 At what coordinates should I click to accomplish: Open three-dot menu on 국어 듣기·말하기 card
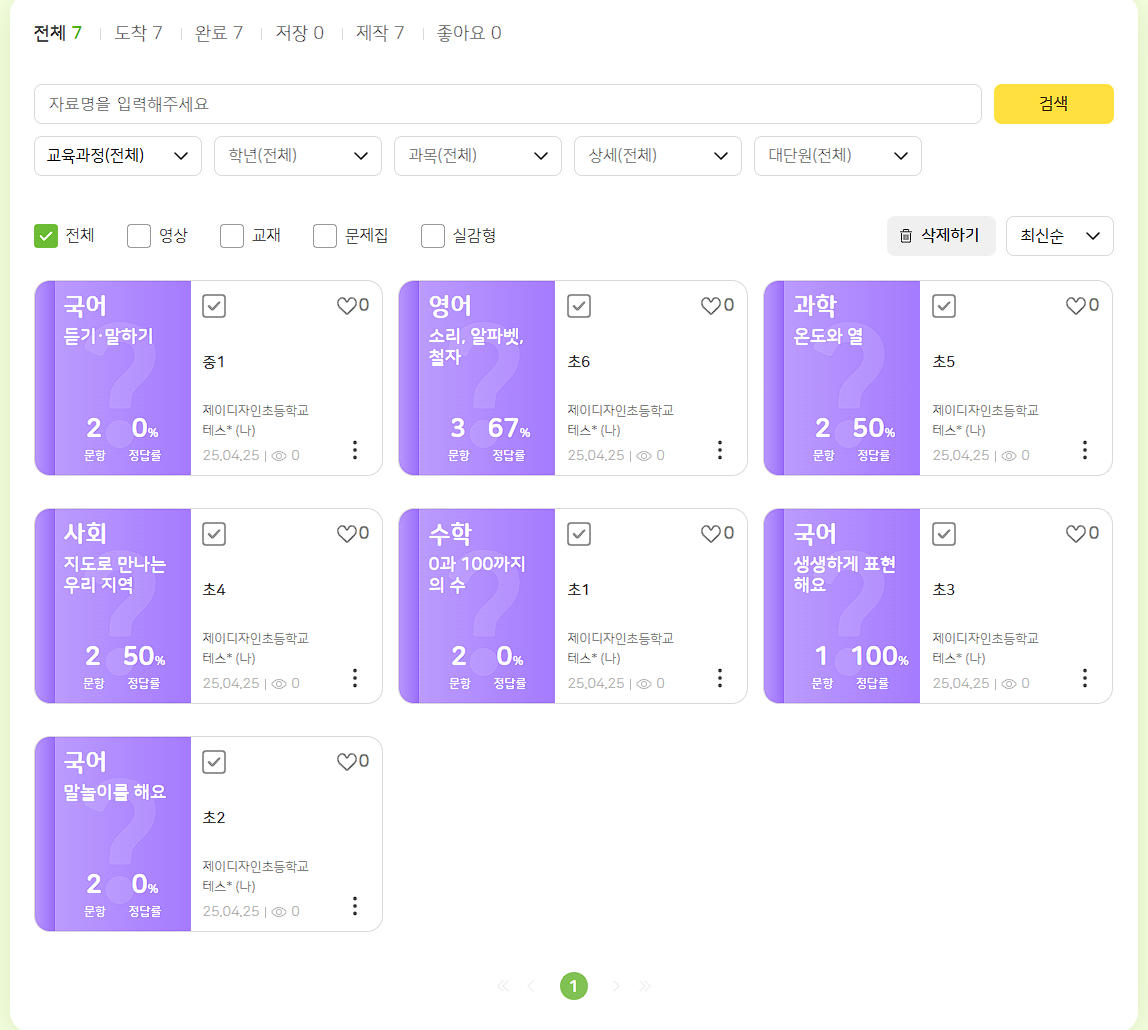(x=354, y=450)
